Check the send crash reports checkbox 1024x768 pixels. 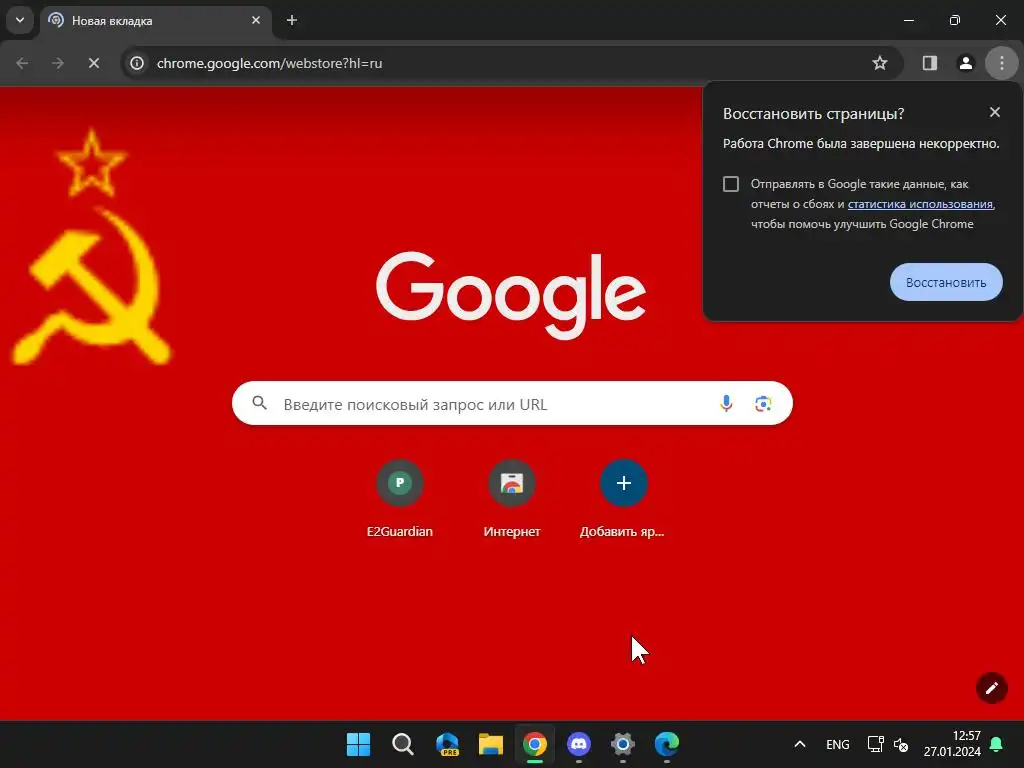731,184
